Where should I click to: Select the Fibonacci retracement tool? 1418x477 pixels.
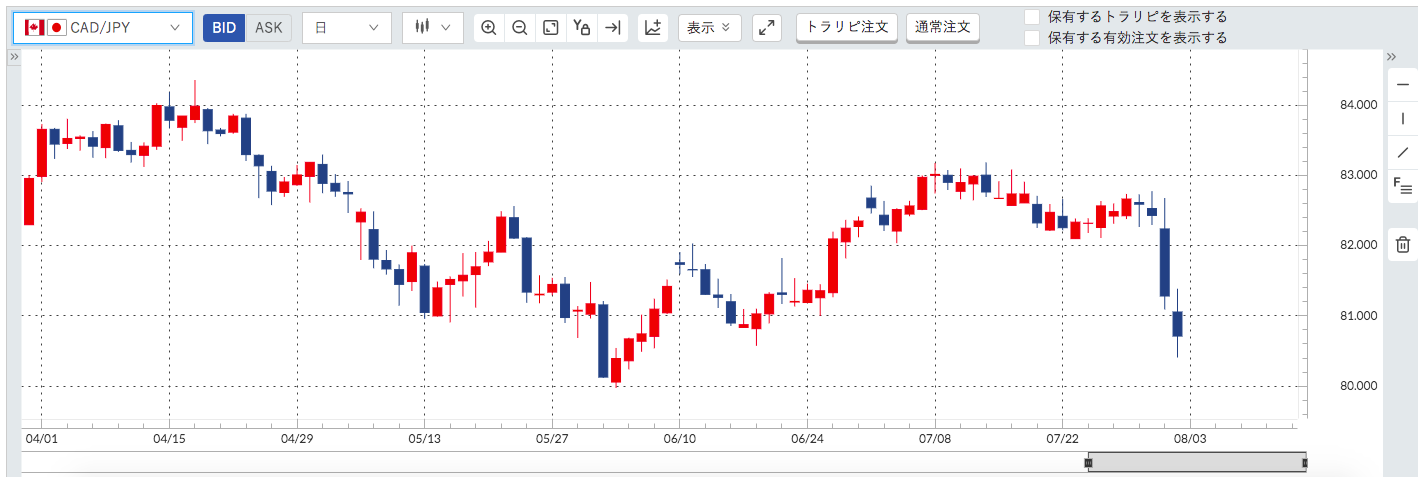[x=1402, y=186]
